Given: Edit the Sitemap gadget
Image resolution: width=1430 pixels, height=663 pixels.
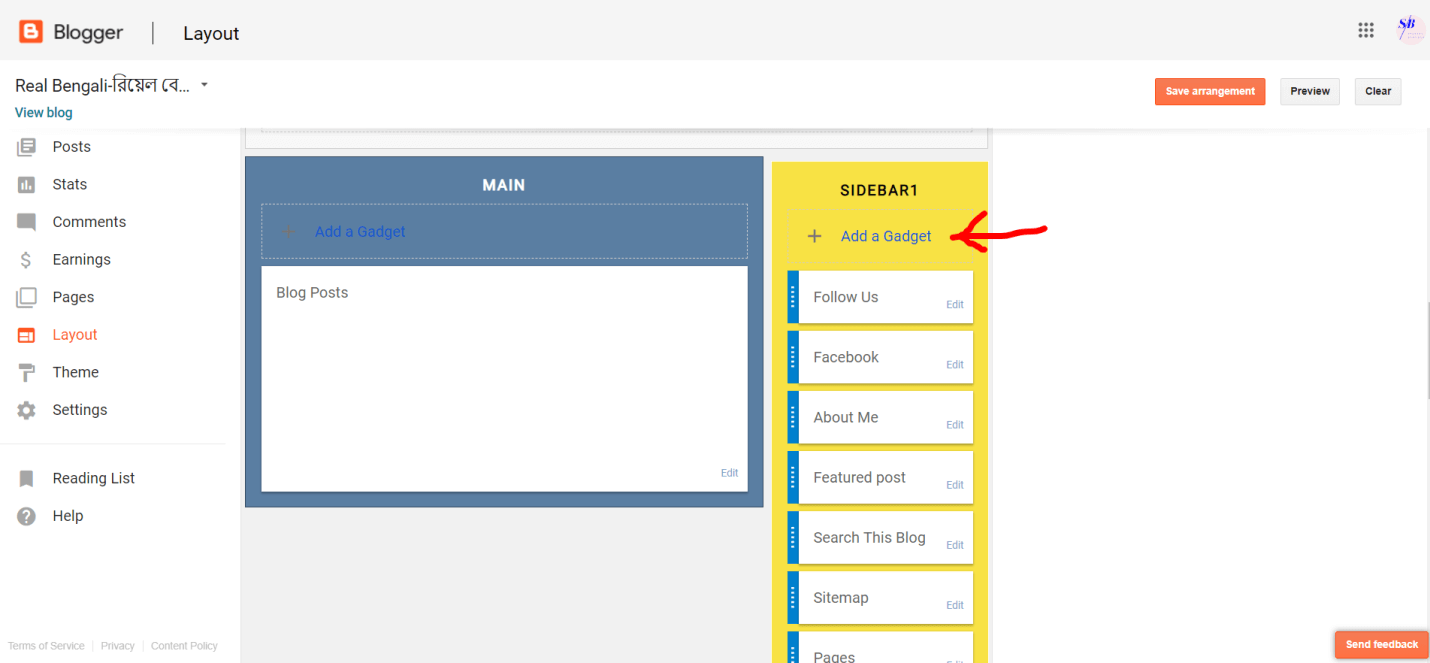Looking at the screenshot, I should (x=955, y=605).
